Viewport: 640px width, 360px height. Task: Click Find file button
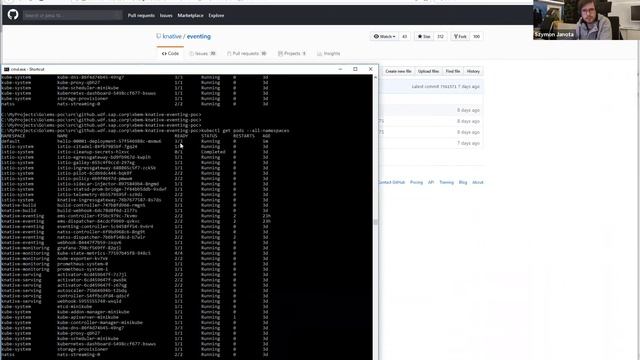click(453, 71)
